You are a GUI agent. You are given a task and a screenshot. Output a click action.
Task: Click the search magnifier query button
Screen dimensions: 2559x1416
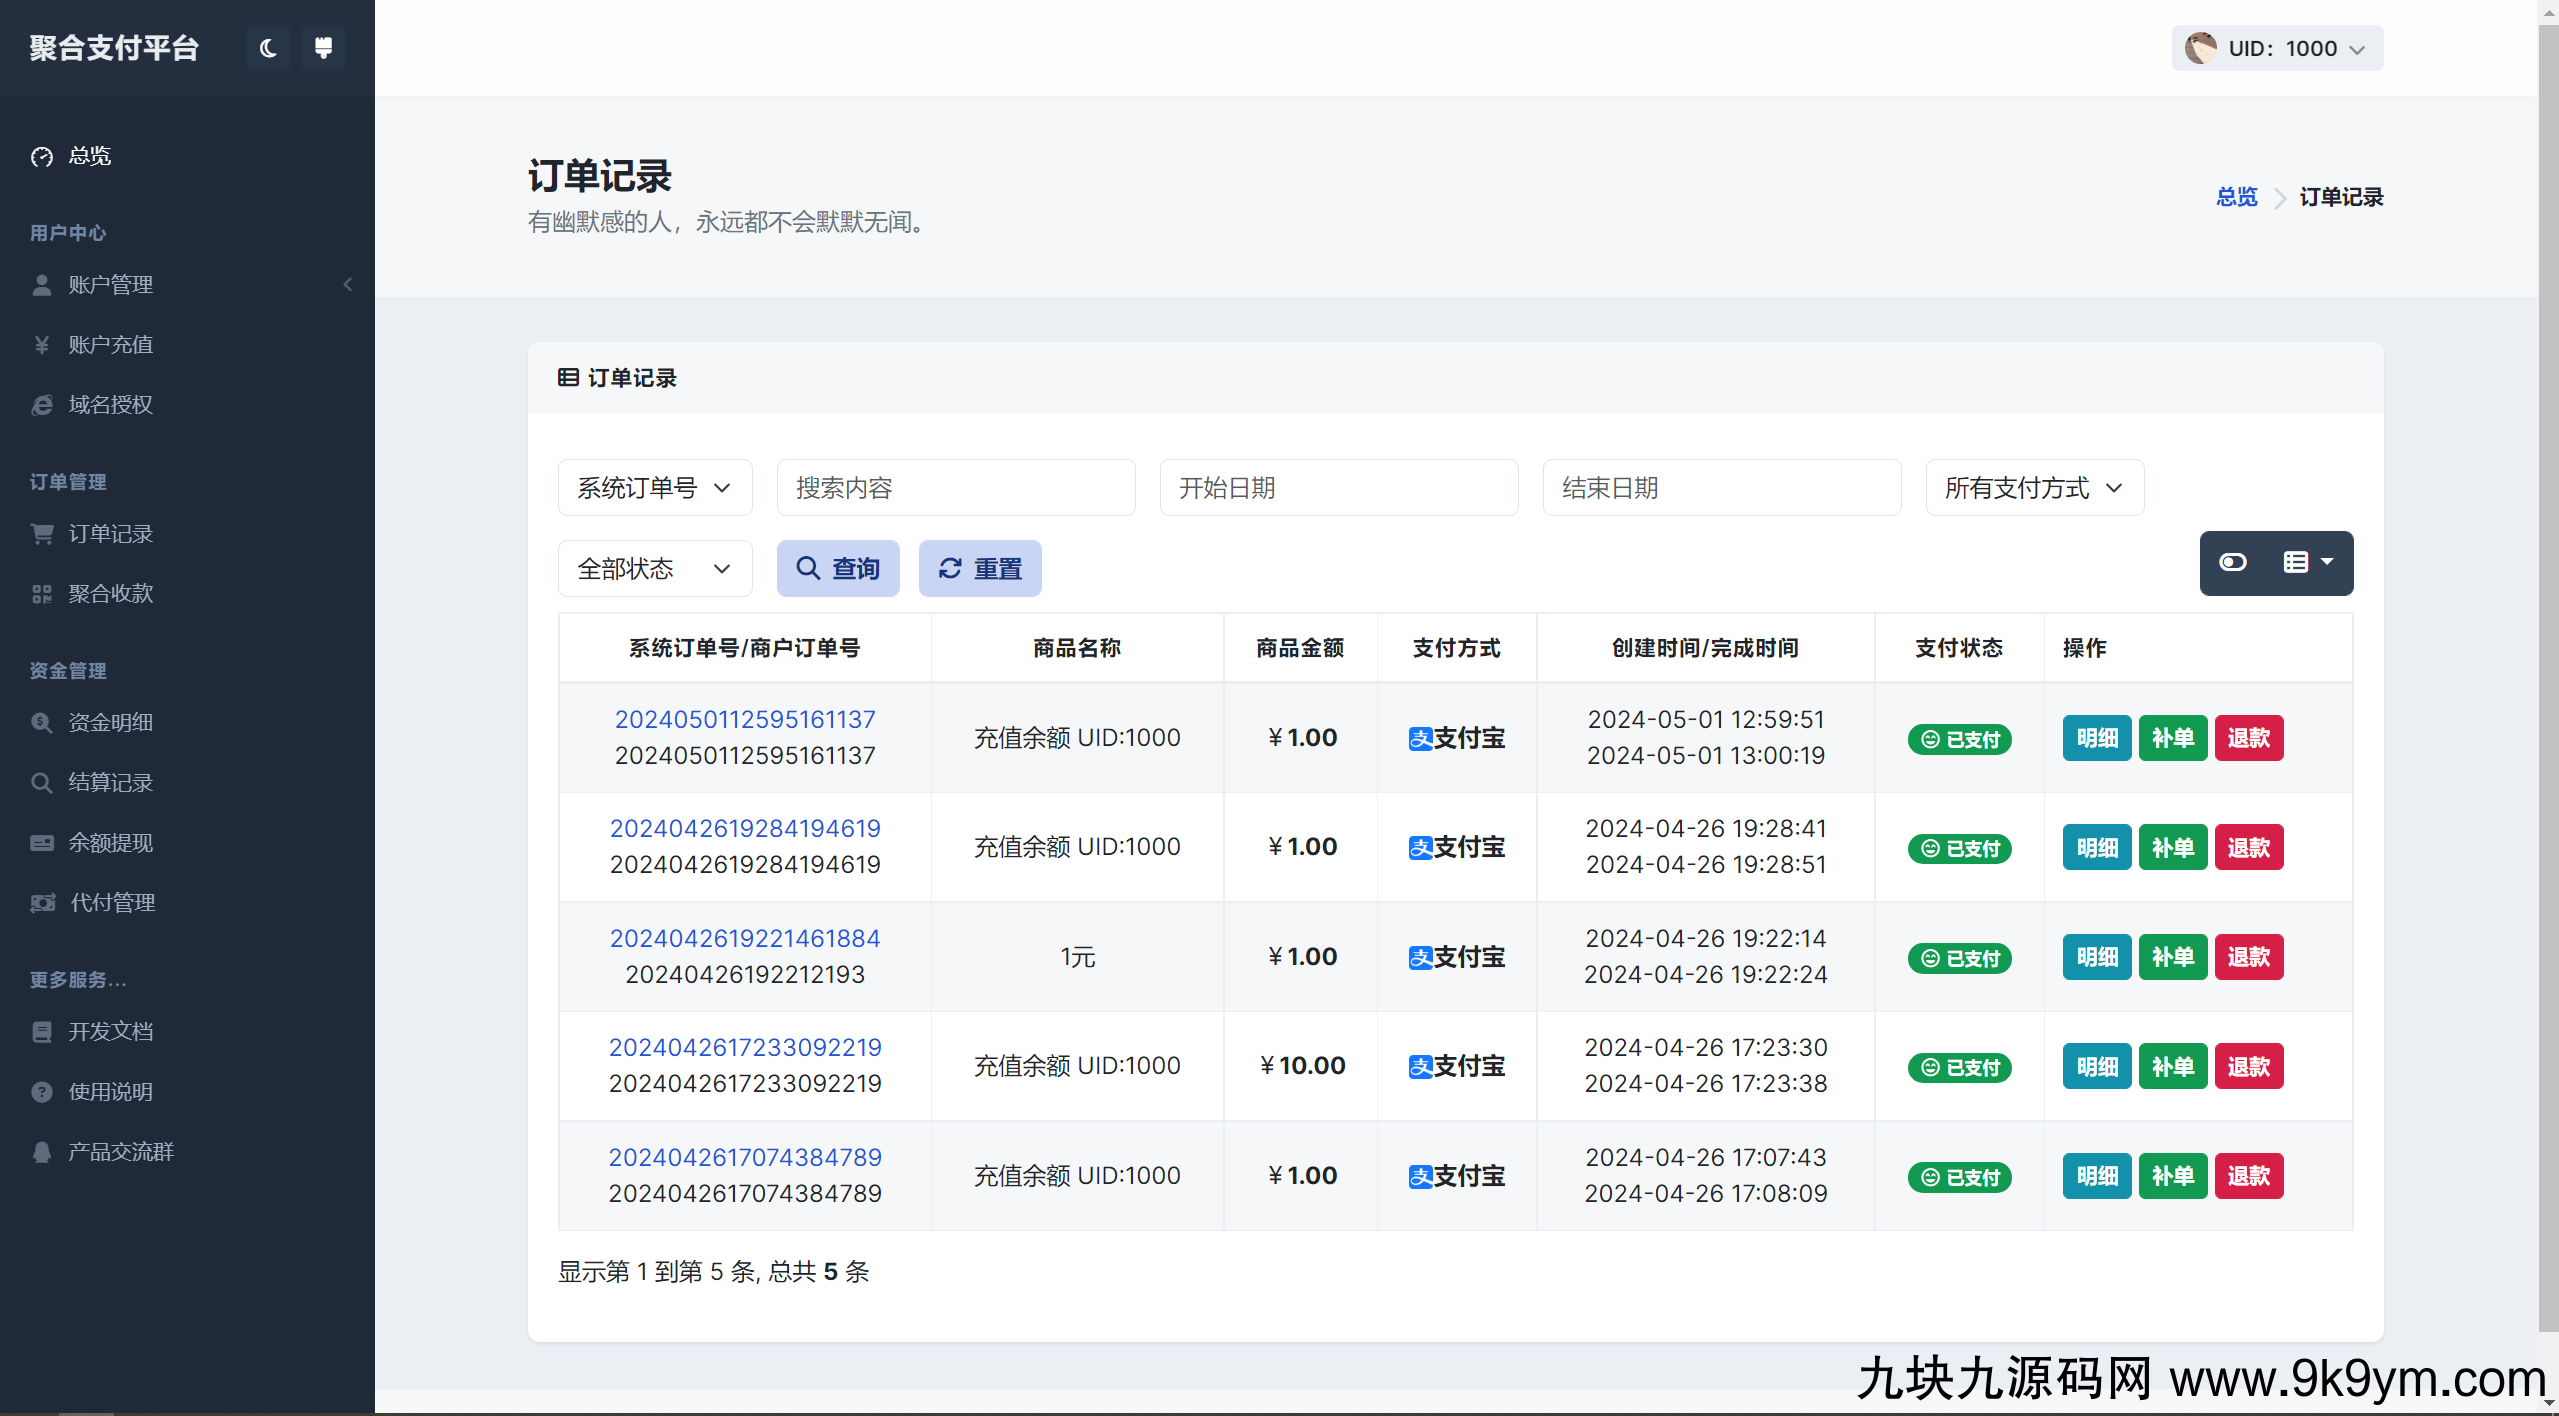coord(837,569)
